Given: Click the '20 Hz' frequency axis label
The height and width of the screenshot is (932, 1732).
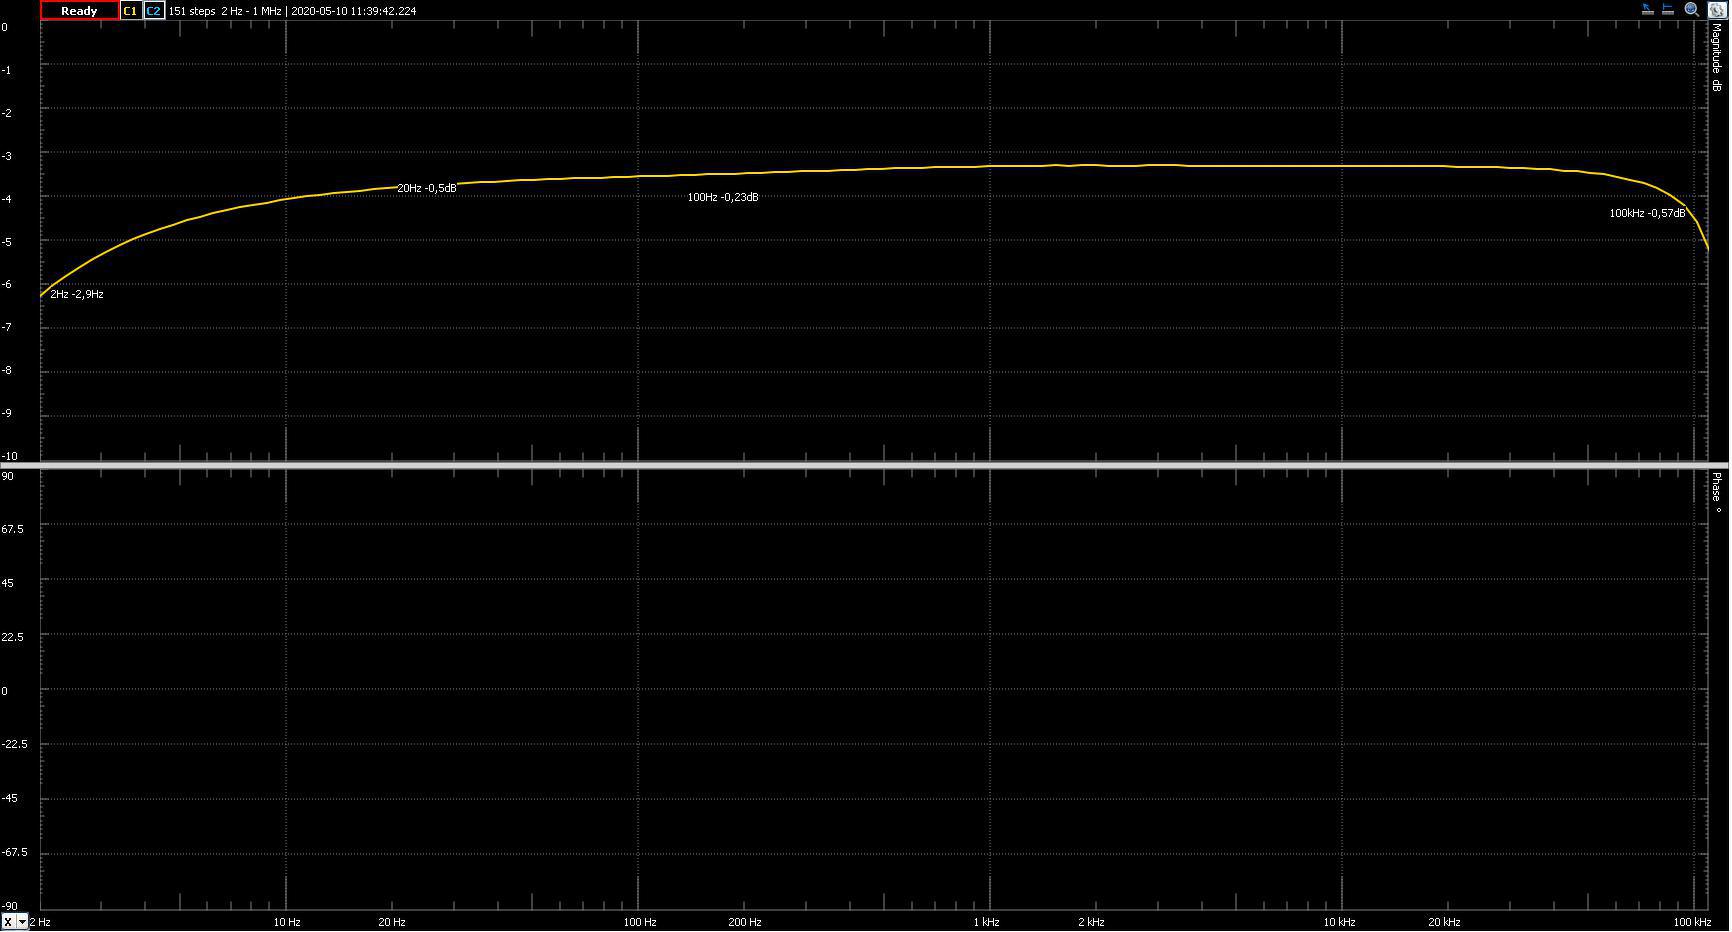Looking at the screenshot, I should pyautogui.click(x=392, y=922).
